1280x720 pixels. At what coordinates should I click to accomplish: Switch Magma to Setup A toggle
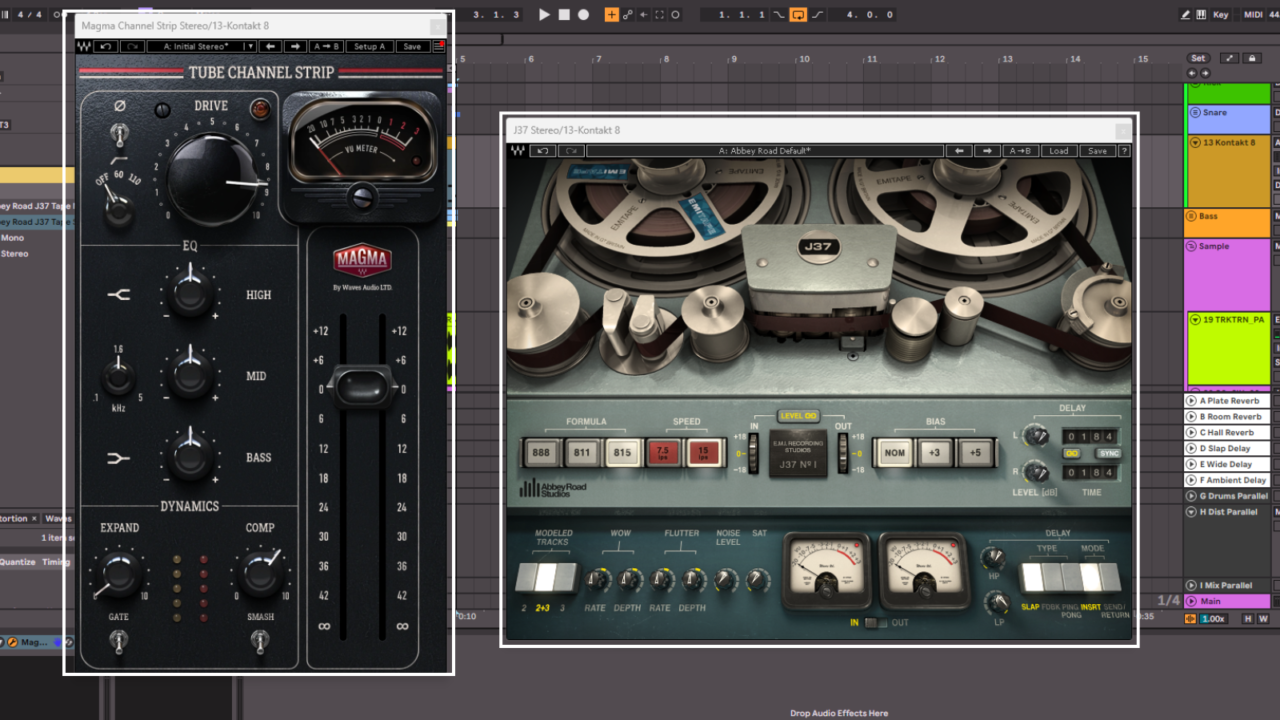(368, 47)
